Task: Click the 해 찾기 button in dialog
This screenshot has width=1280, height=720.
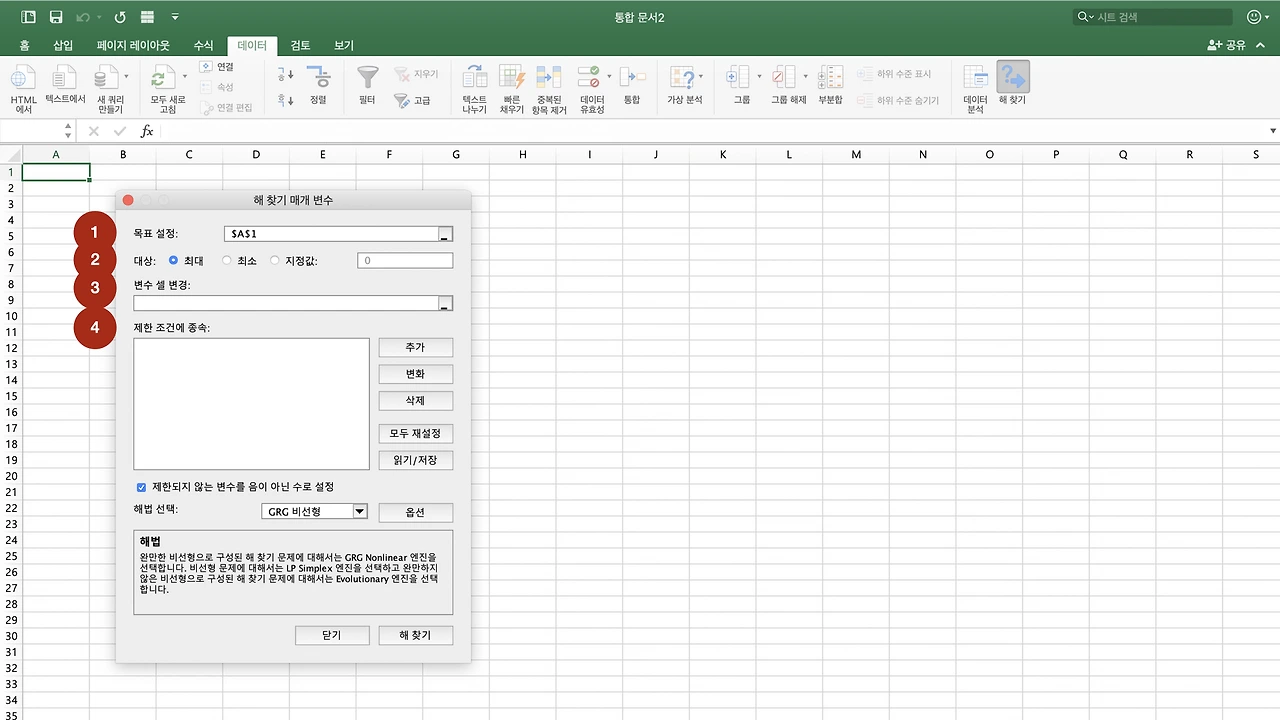Action: point(415,635)
